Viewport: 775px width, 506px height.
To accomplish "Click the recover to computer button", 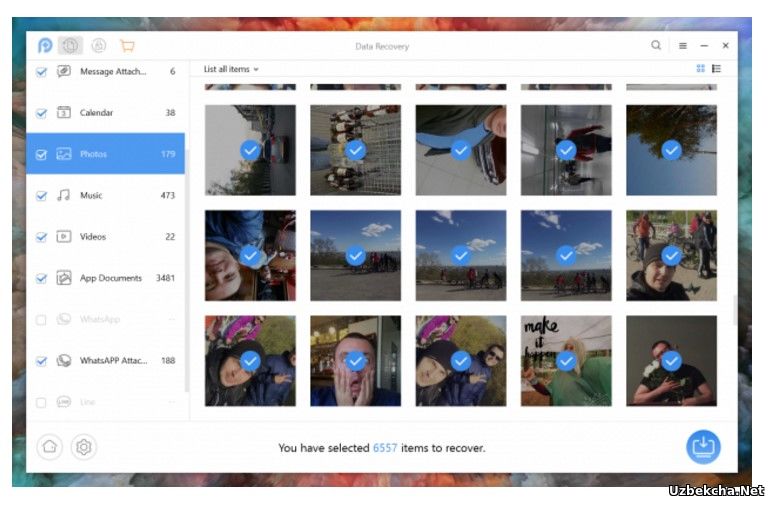I will tap(703, 447).
